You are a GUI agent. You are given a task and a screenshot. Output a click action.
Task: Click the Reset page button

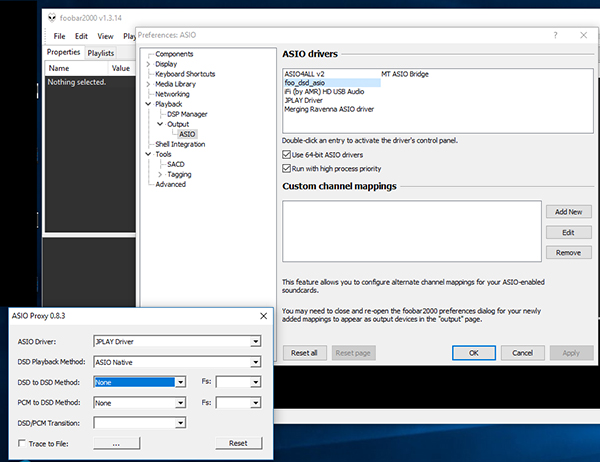(x=353, y=353)
